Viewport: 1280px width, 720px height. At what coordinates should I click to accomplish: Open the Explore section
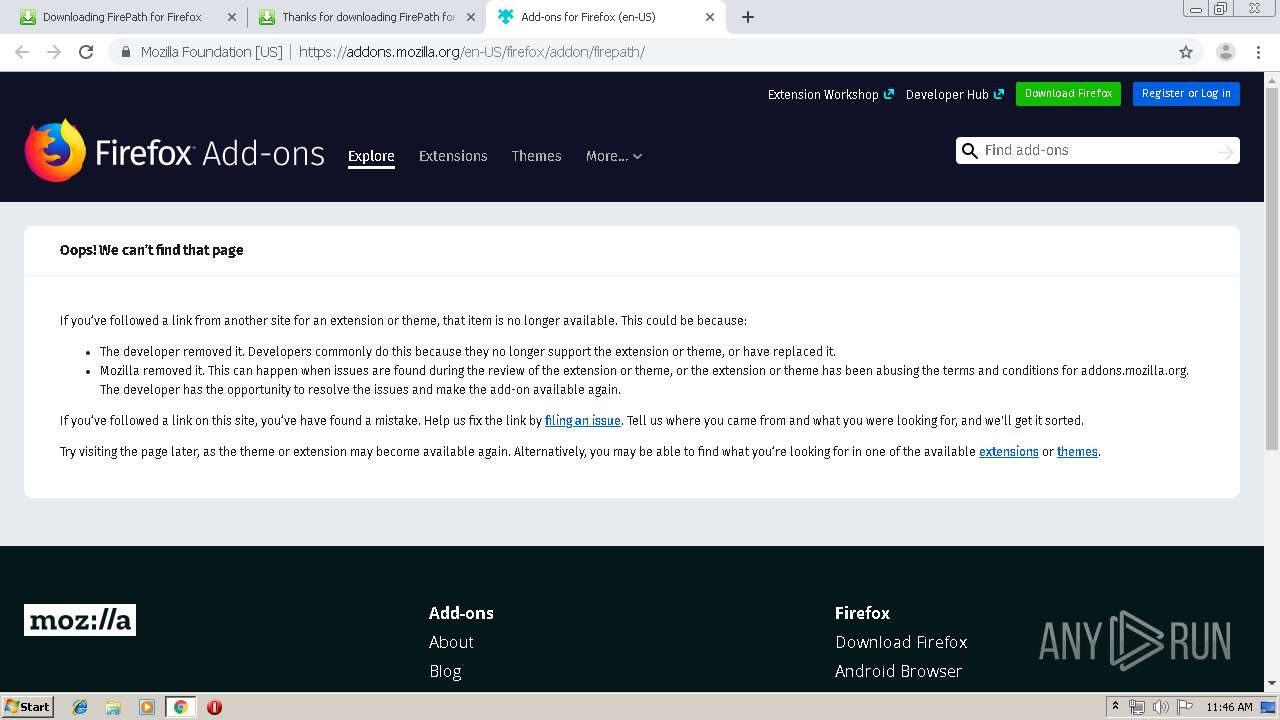(x=371, y=156)
